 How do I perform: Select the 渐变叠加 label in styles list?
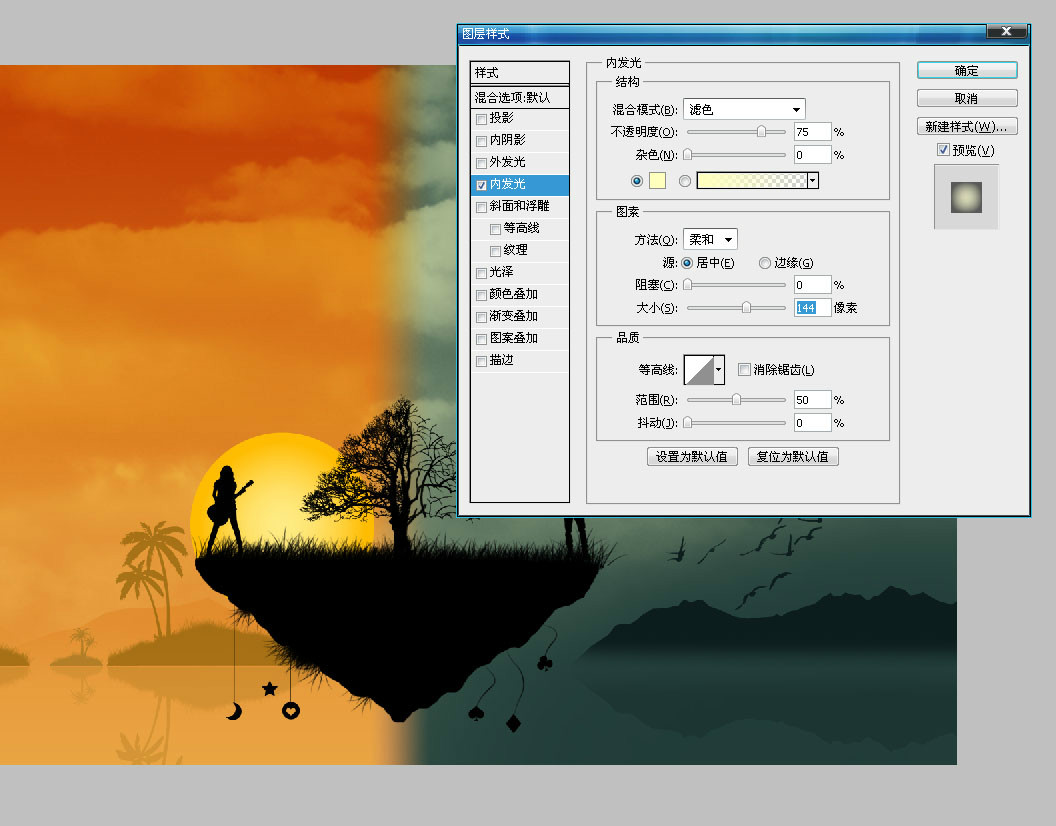coord(514,316)
